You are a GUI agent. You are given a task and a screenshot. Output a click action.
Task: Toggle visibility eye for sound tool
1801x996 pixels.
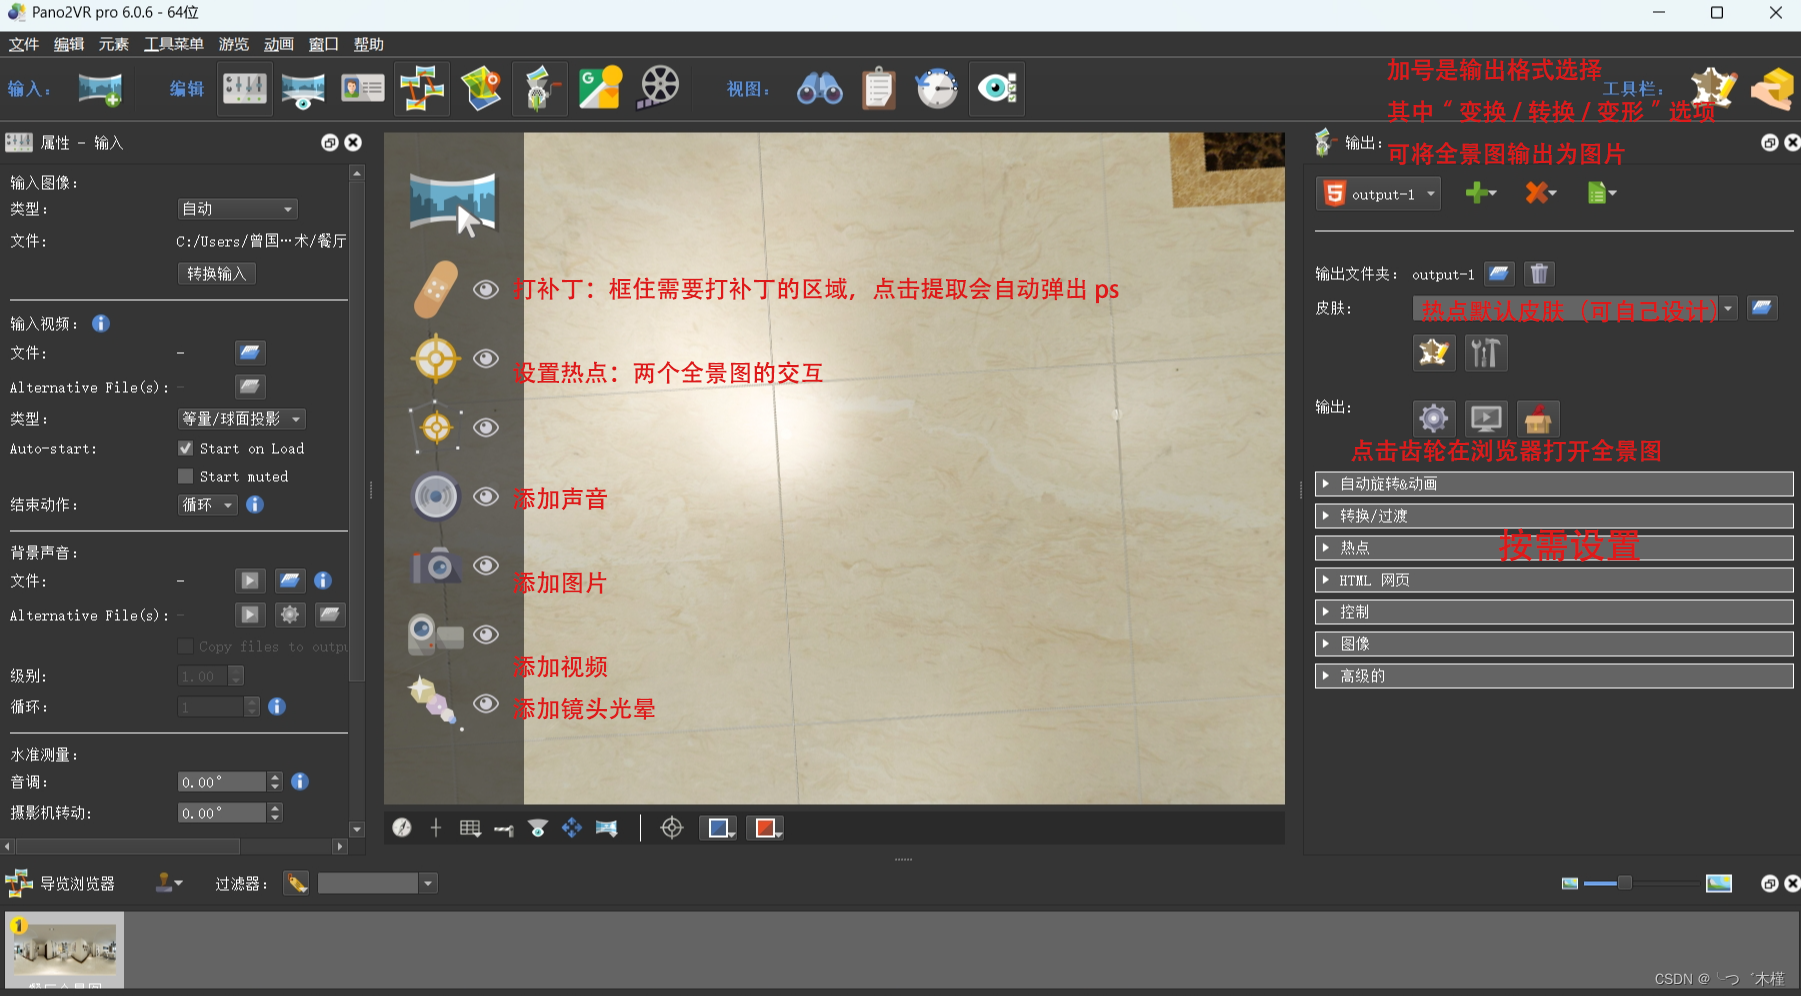click(486, 497)
